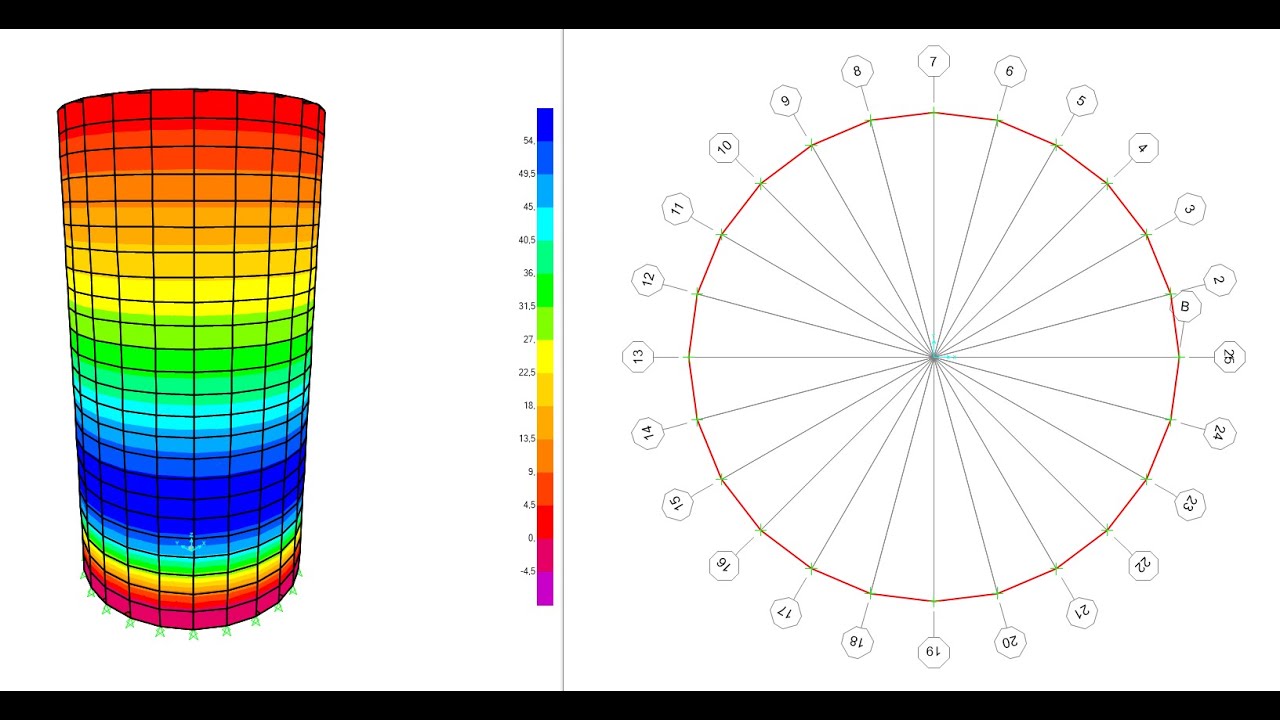Click legend value 22,5
The height and width of the screenshot is (720, 1280).
(526, 372)
